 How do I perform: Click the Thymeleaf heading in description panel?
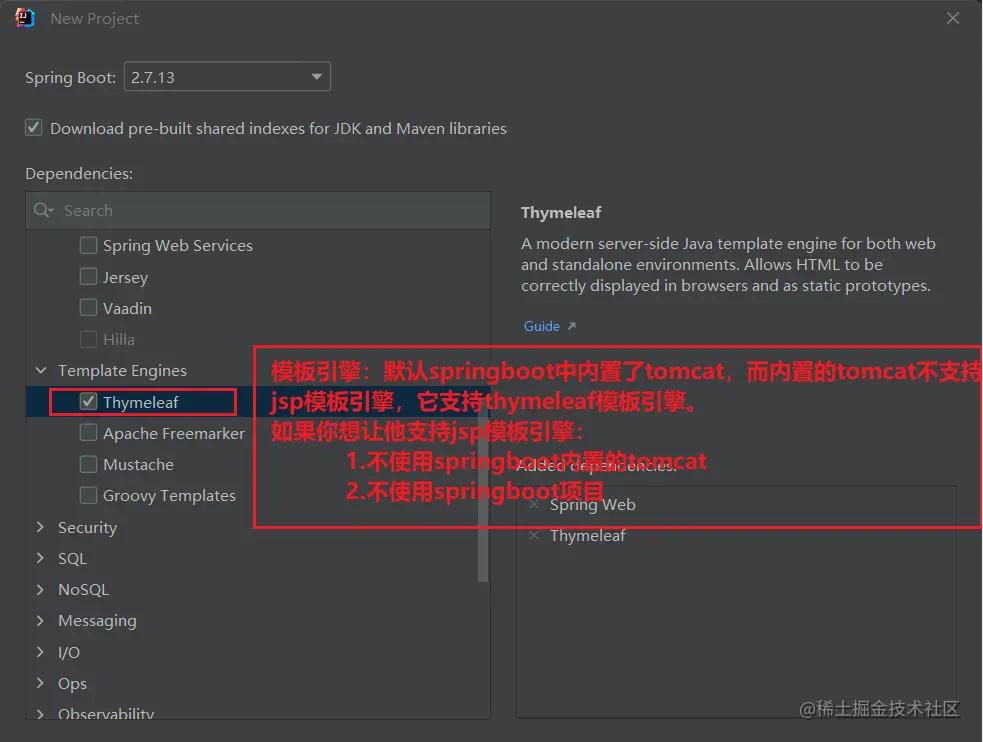561,213
